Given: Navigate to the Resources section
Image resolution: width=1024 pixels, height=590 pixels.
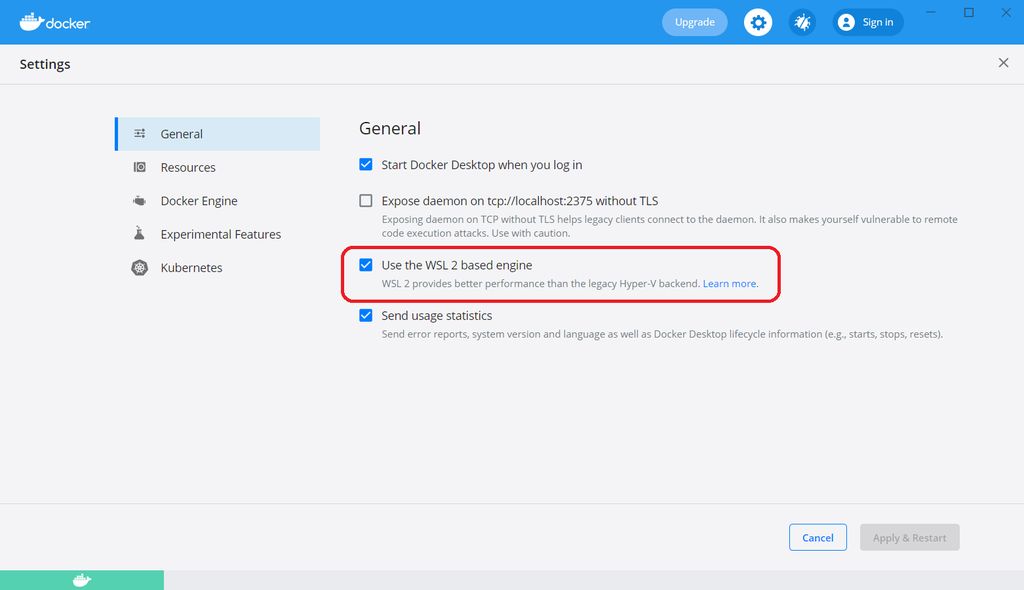Looking at the screenshot, I should pyautogui.click(x=189, y=167).
